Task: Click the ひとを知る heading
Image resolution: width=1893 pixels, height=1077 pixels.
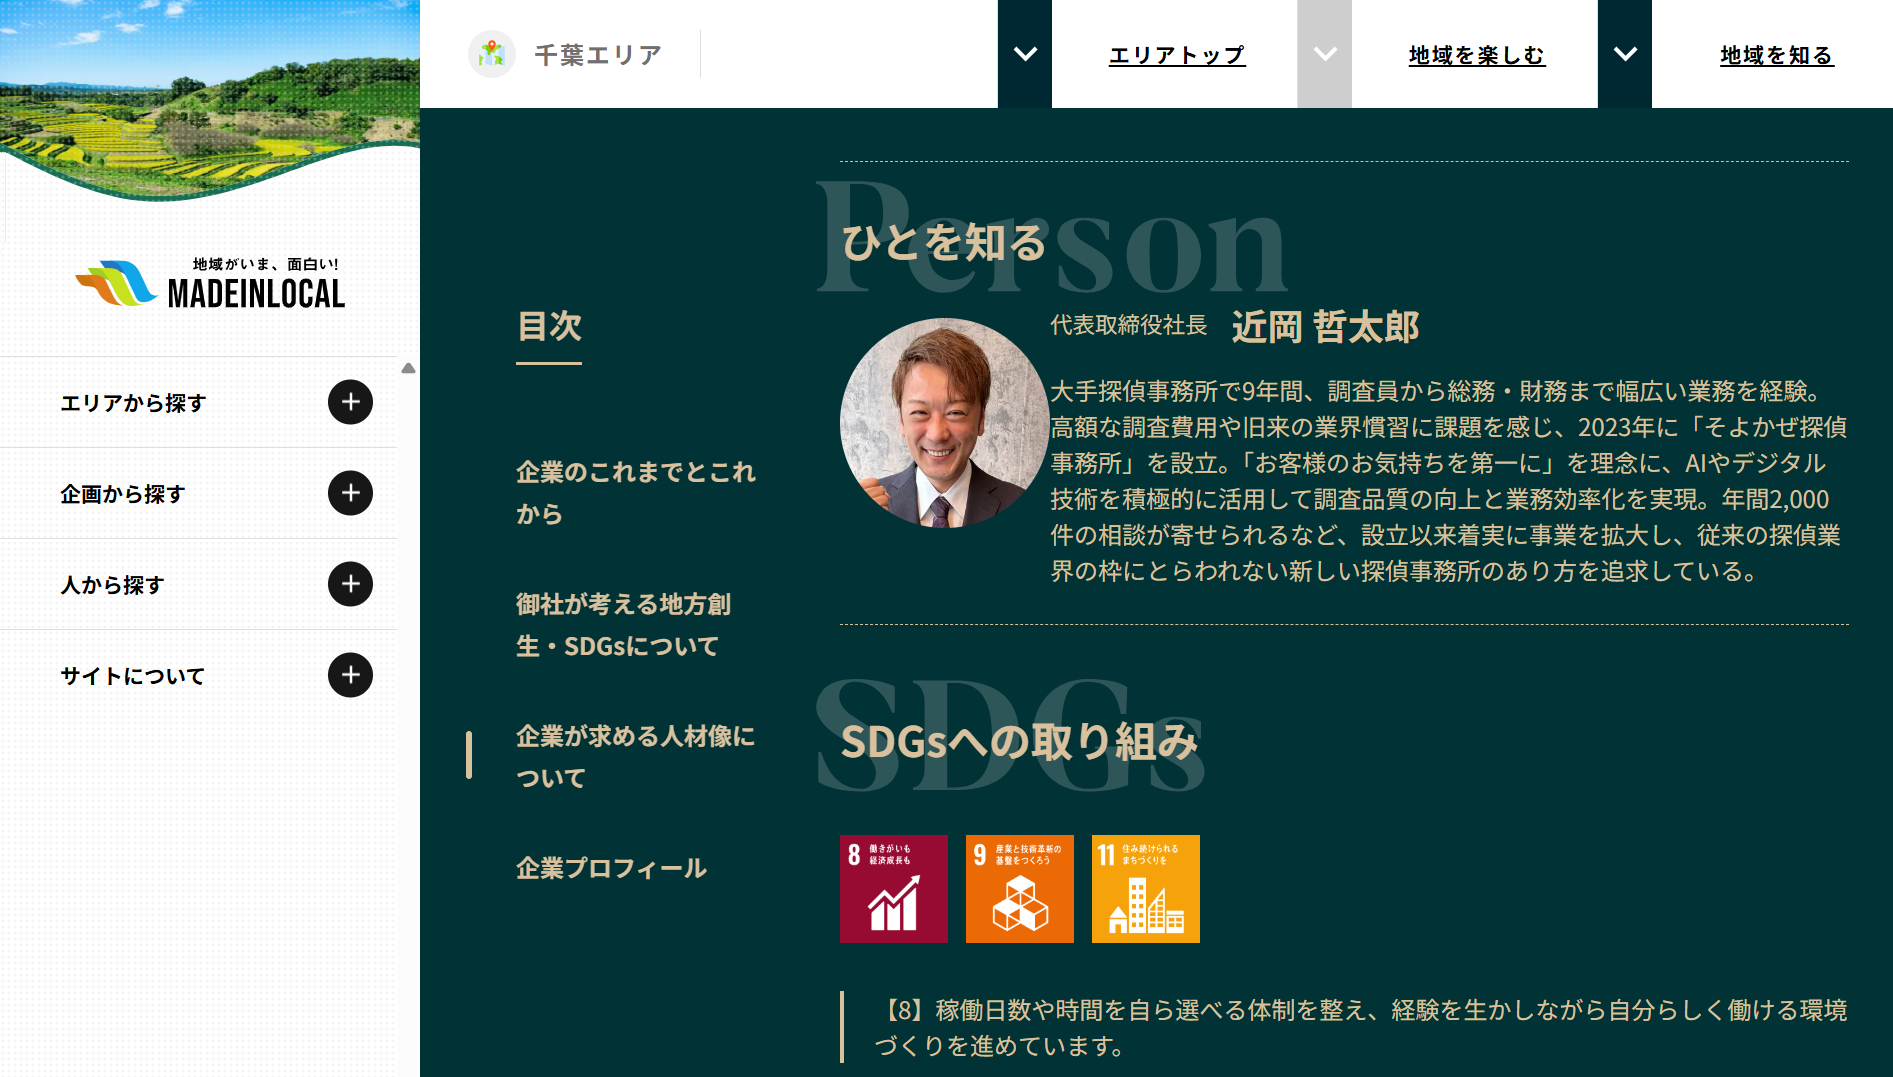Action: click(943, 243)
